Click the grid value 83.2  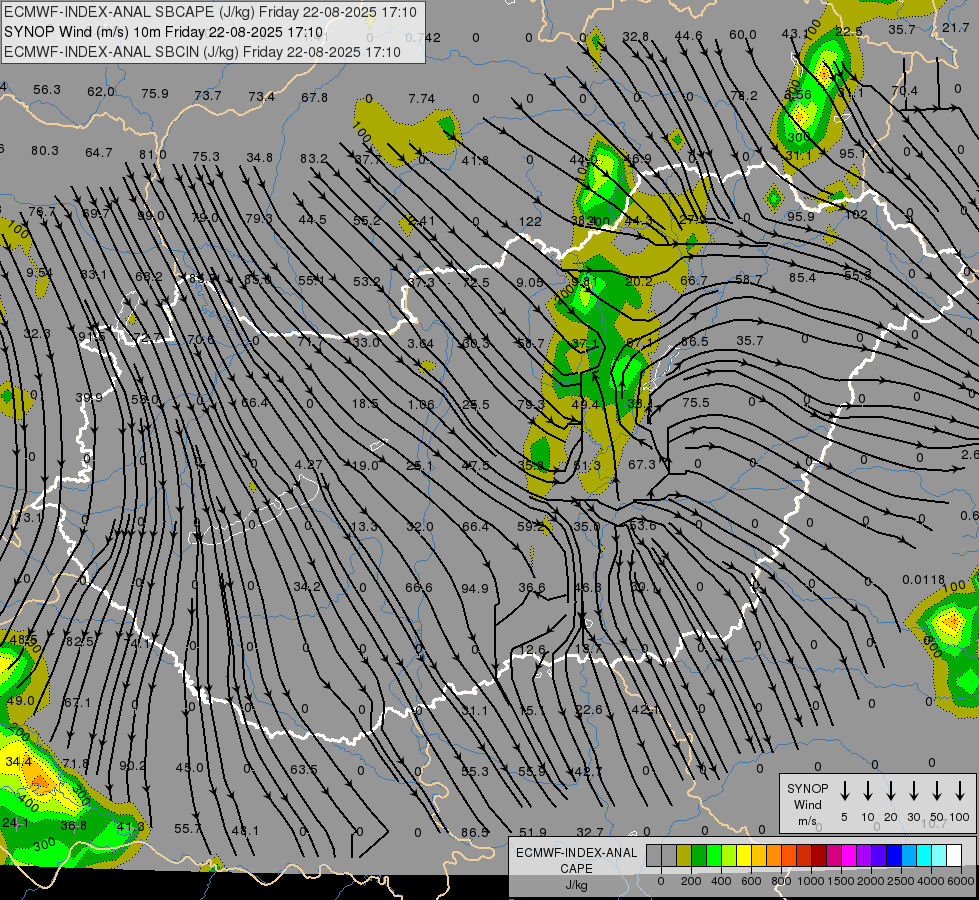coord(313,159)
